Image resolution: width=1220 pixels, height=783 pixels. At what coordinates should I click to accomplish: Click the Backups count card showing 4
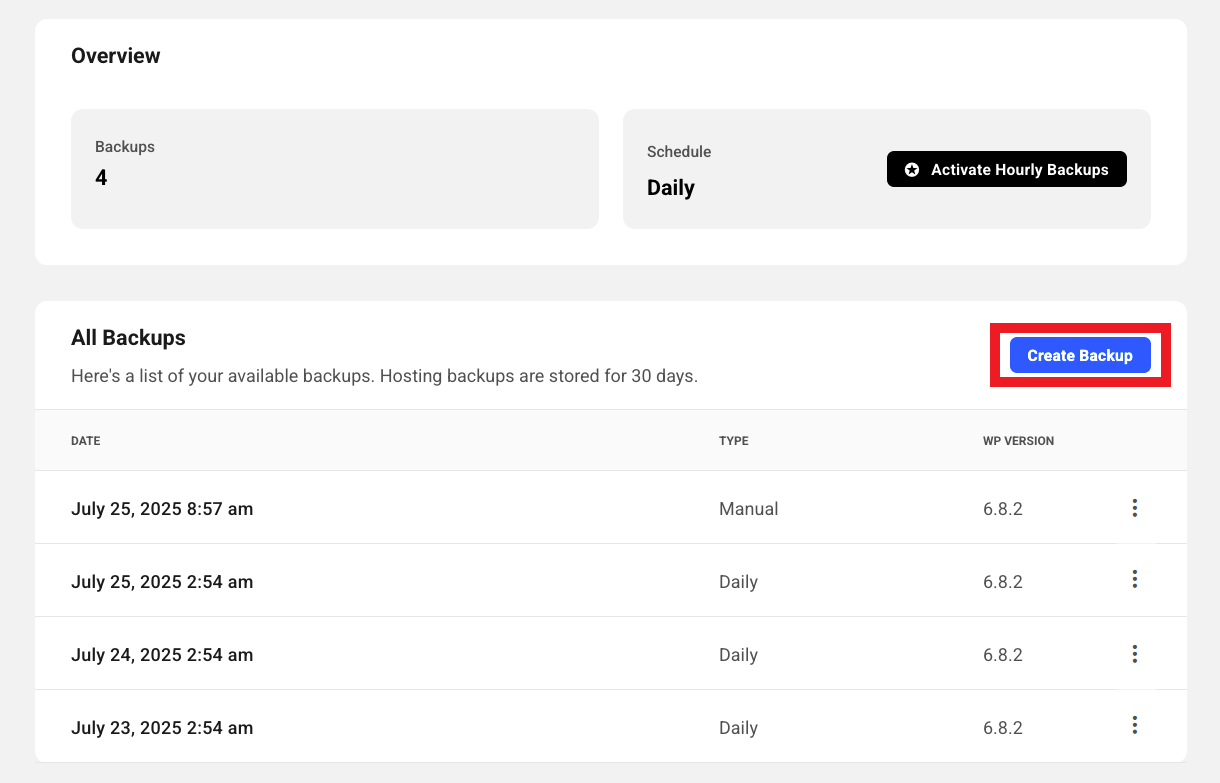click(334, 168)
